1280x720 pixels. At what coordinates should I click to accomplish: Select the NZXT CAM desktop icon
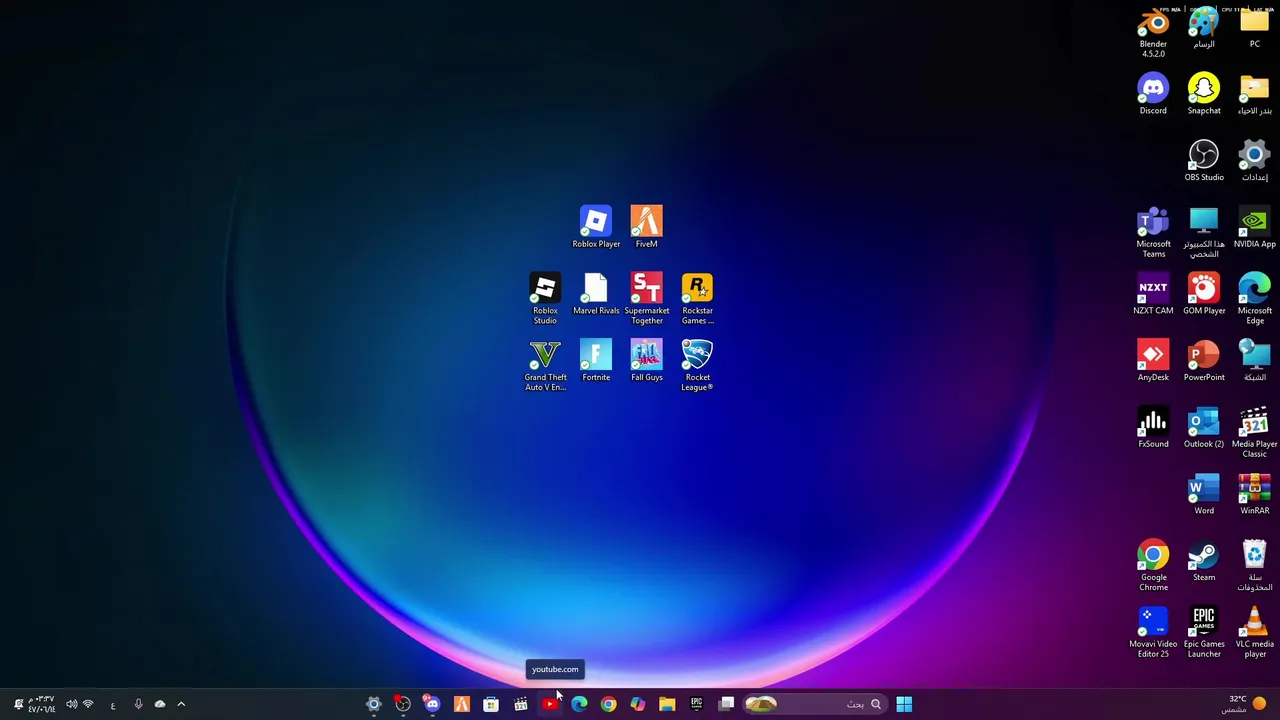1153,294
